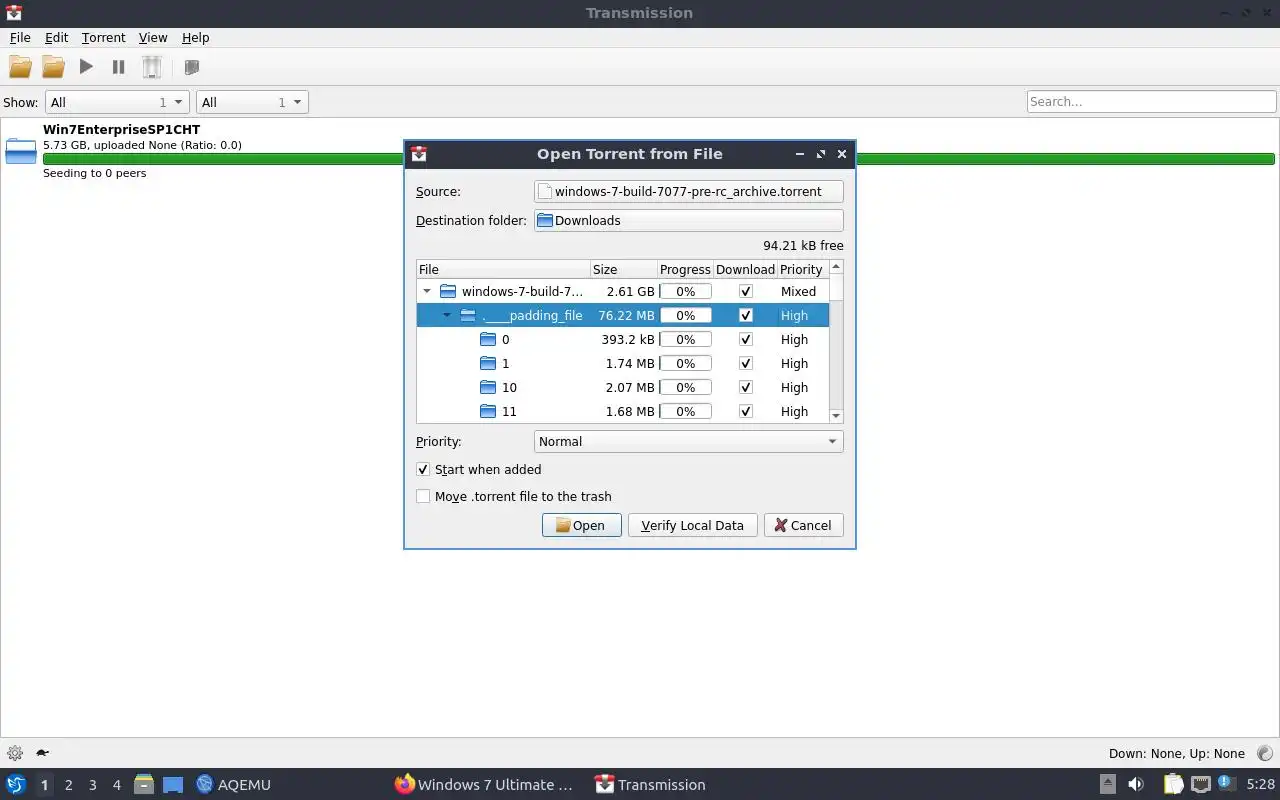The width and height of the screenshot is (1280, 800).
Task: Open the Destination folder Downloads chooser
Action: click(688, 220)
